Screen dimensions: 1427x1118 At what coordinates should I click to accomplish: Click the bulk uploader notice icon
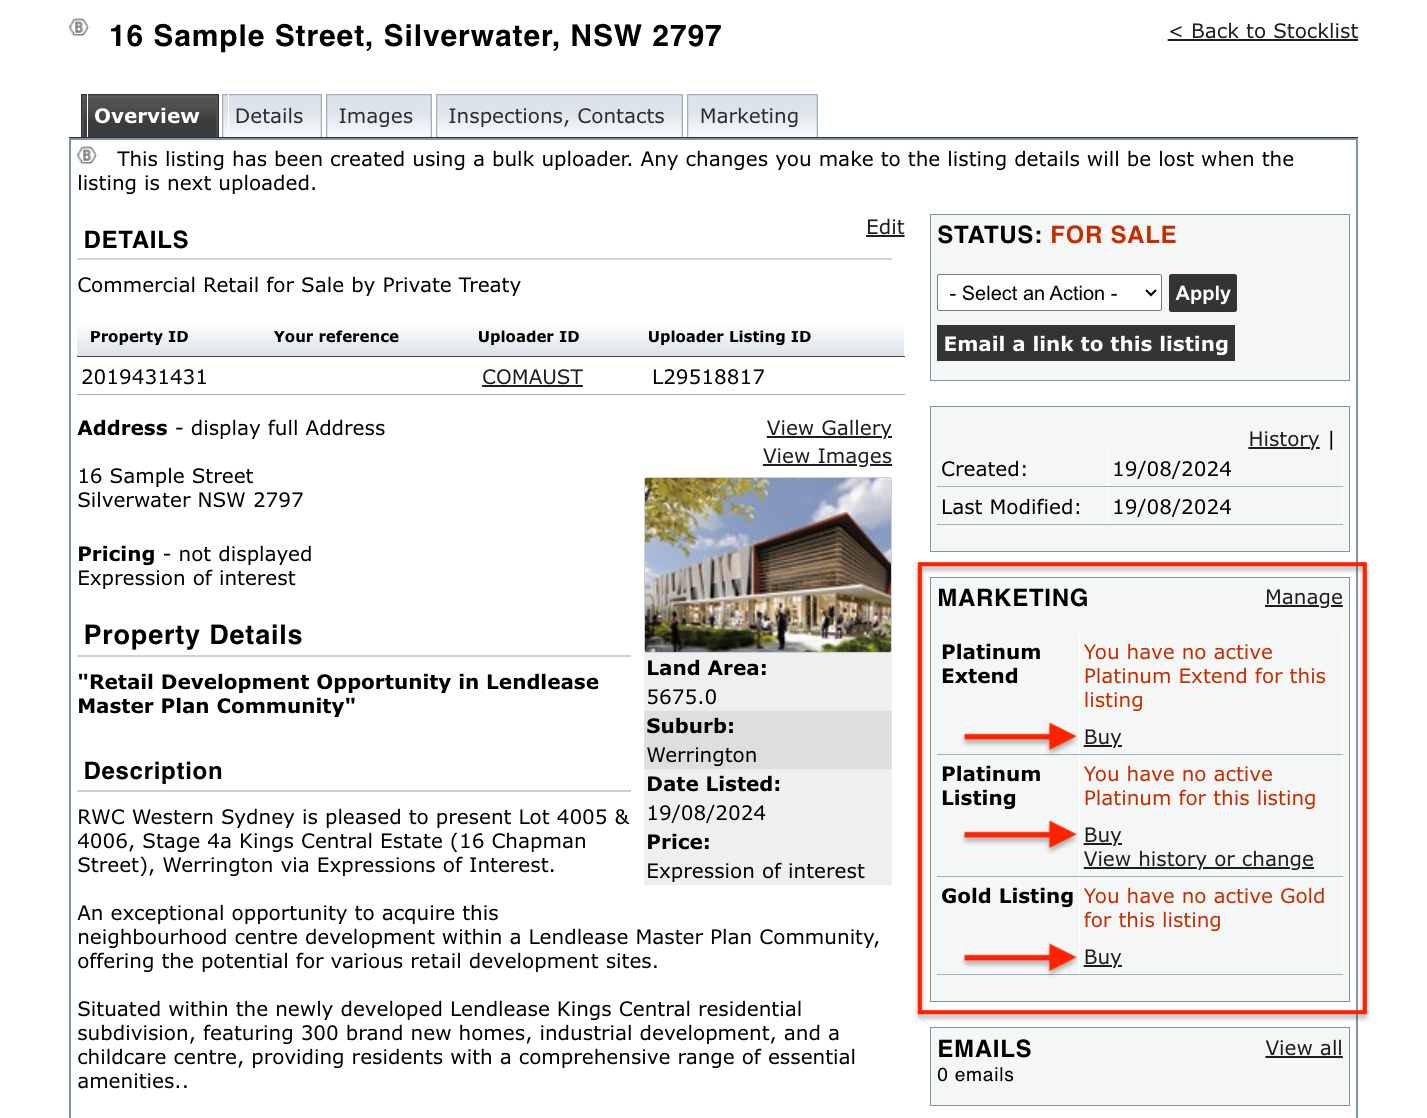pos(88,155)
